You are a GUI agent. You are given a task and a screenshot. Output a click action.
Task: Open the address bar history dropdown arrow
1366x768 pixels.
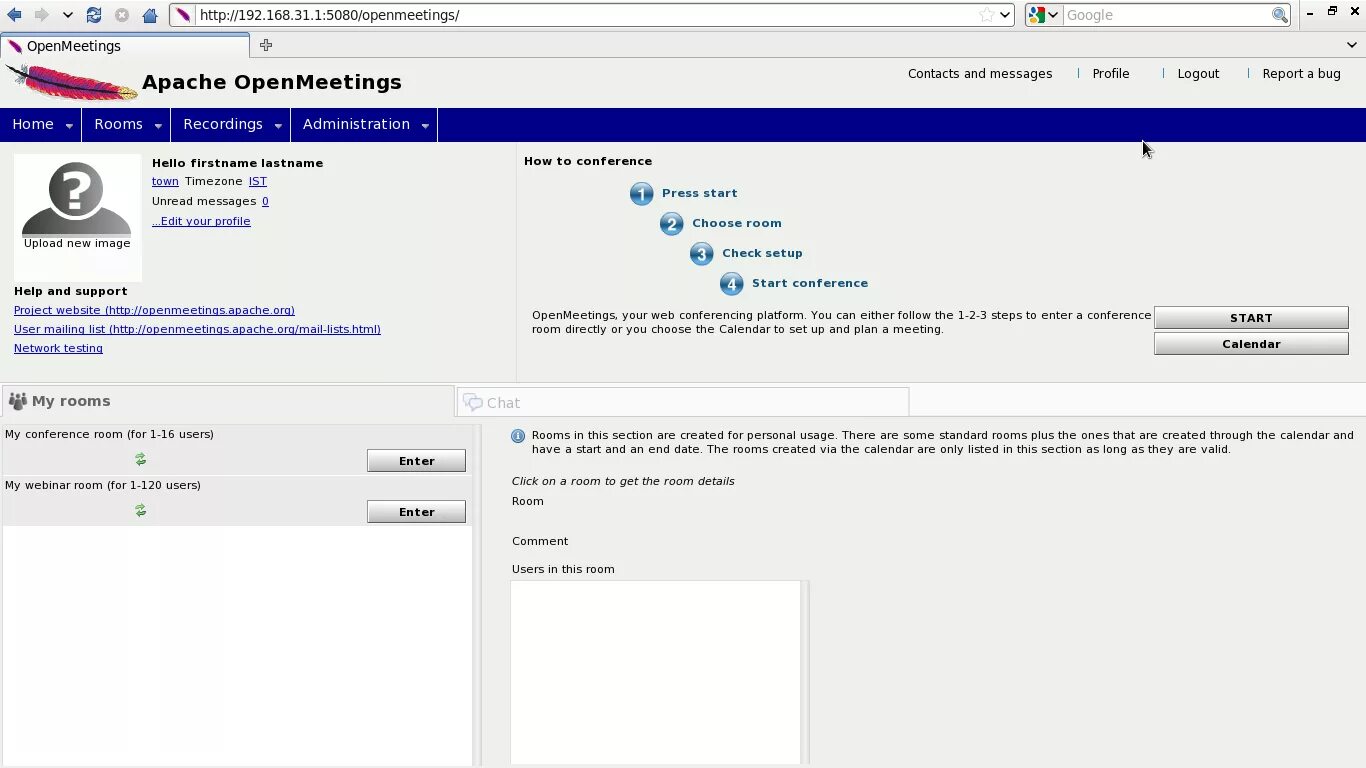[x=1005, y=15]
